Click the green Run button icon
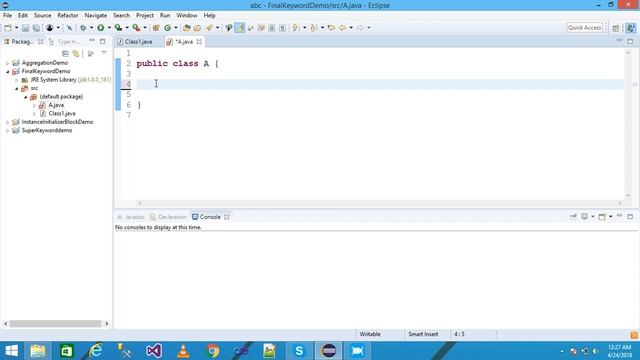The width and height of the screenshot is (640, 360). pos(100,28)
